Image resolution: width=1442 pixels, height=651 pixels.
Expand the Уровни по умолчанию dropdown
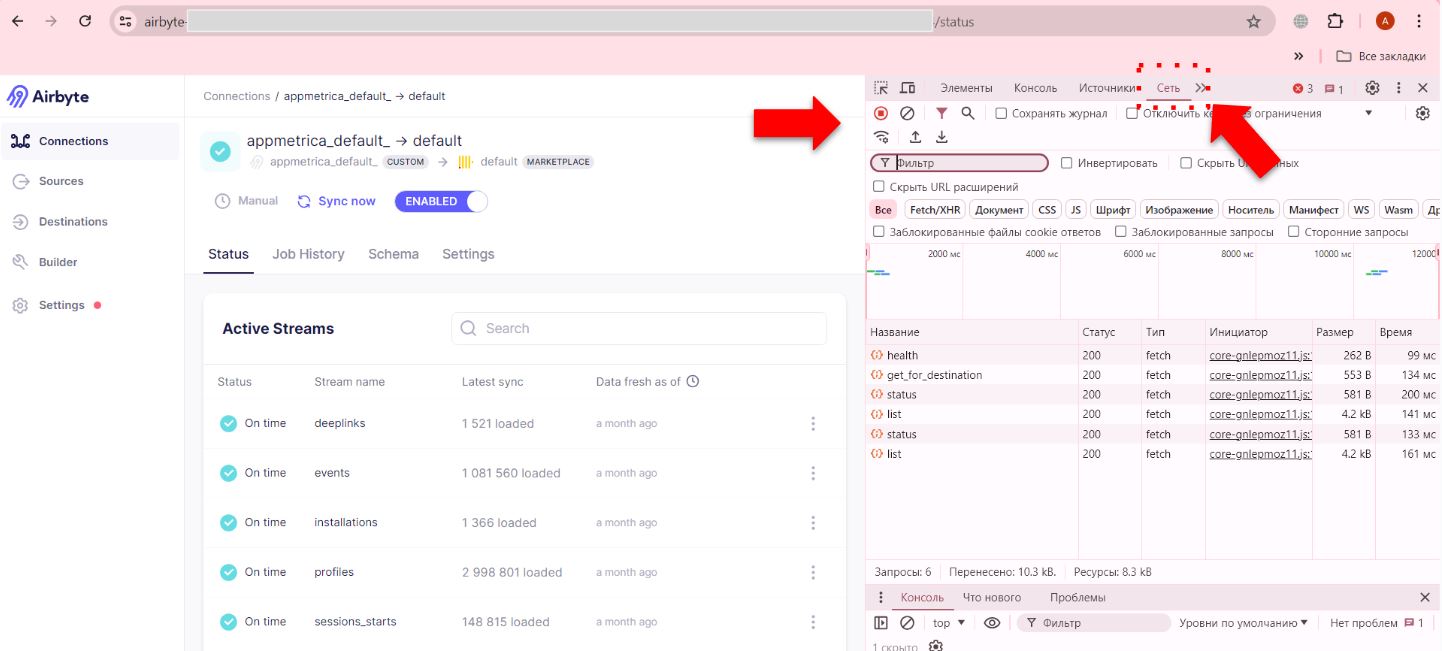tap(1243, 623)
